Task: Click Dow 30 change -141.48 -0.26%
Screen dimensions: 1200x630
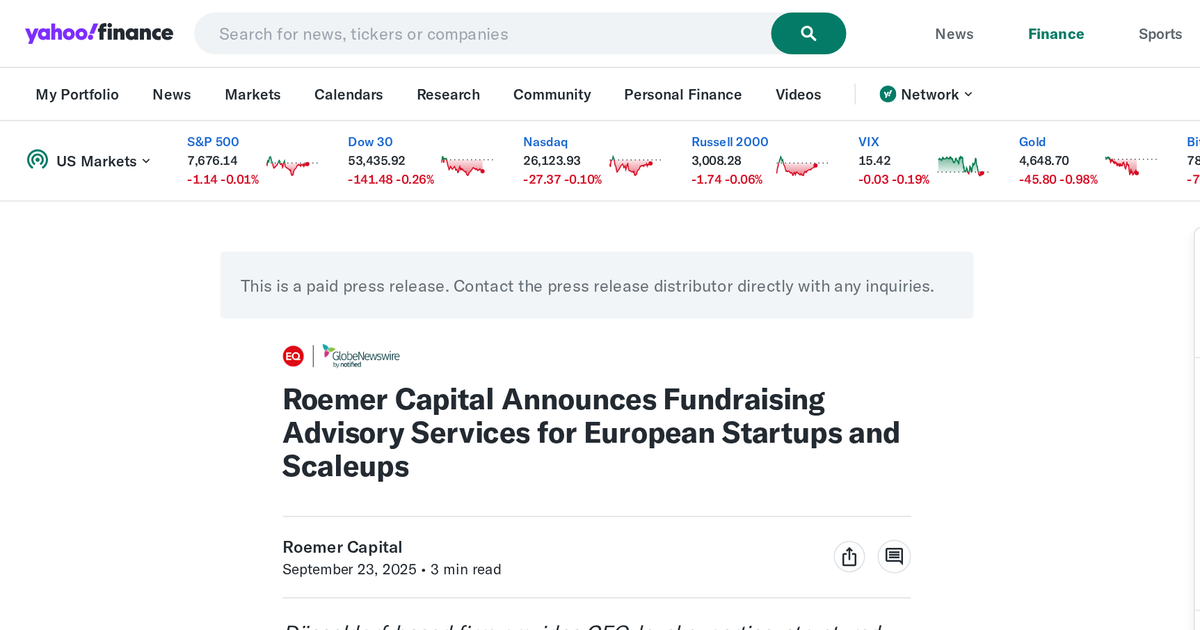Action: pos(391,180)
